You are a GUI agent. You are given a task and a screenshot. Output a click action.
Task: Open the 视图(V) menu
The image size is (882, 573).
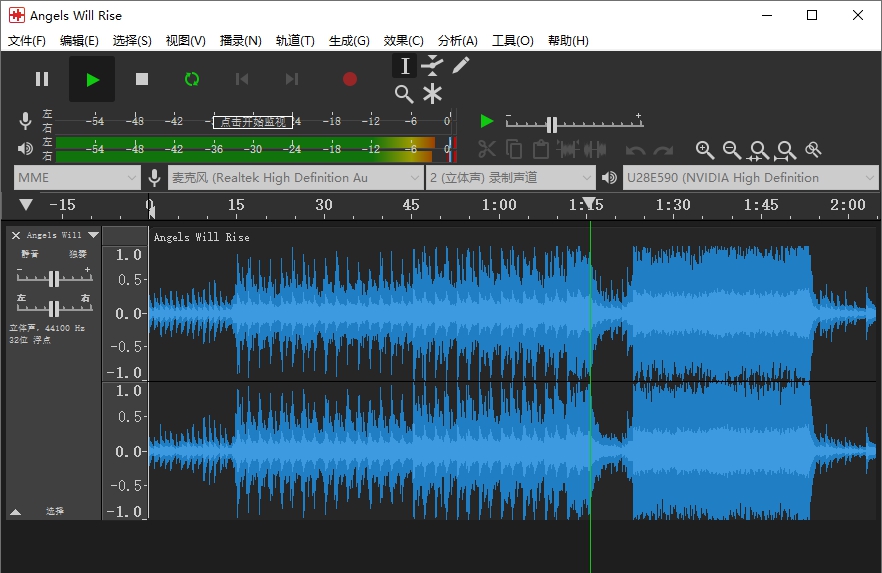click(x=186, y=40)
